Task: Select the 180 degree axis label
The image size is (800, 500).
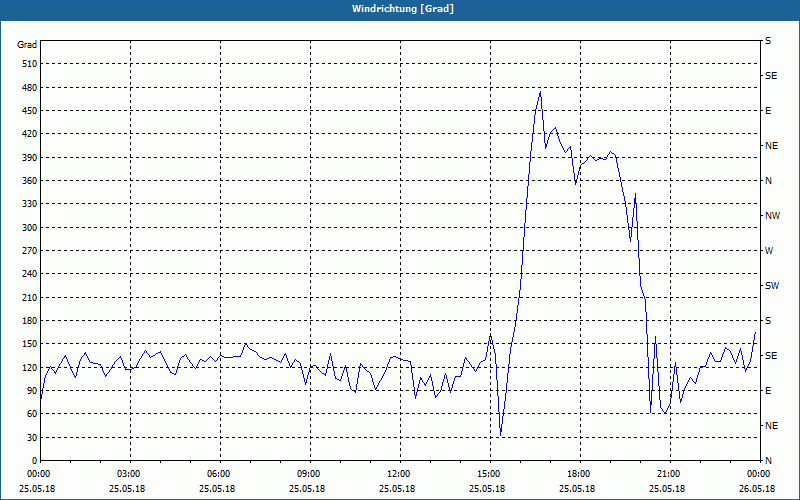Action: tap(30, 321)
